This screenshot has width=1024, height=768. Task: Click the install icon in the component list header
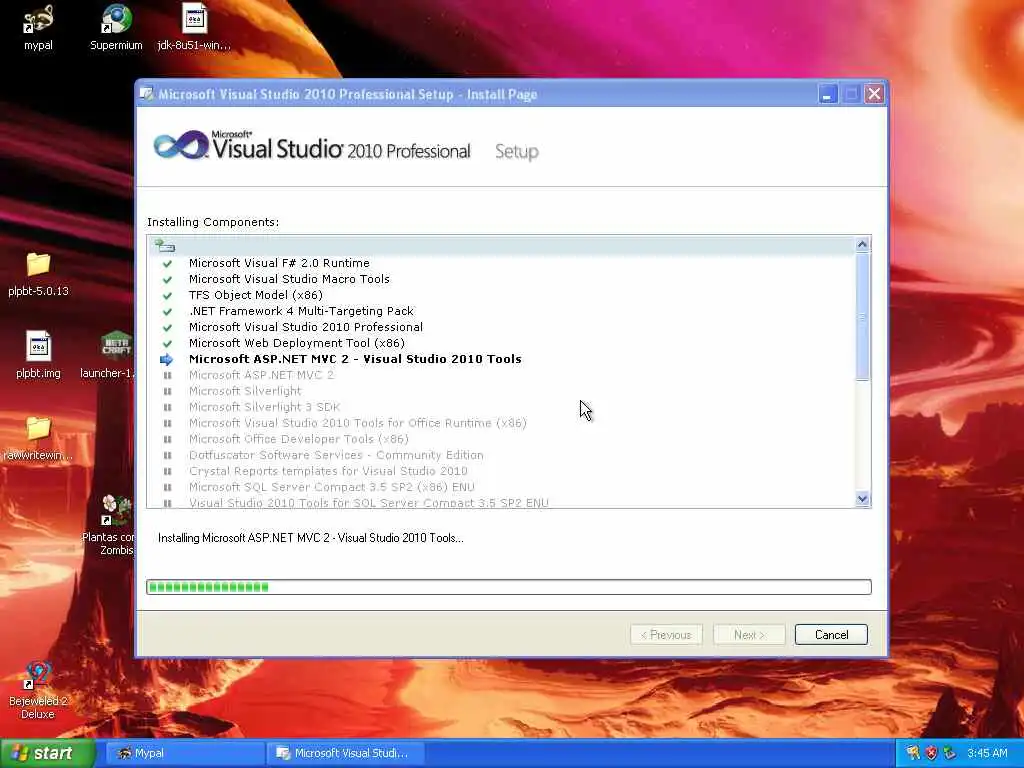pos(165,246)
